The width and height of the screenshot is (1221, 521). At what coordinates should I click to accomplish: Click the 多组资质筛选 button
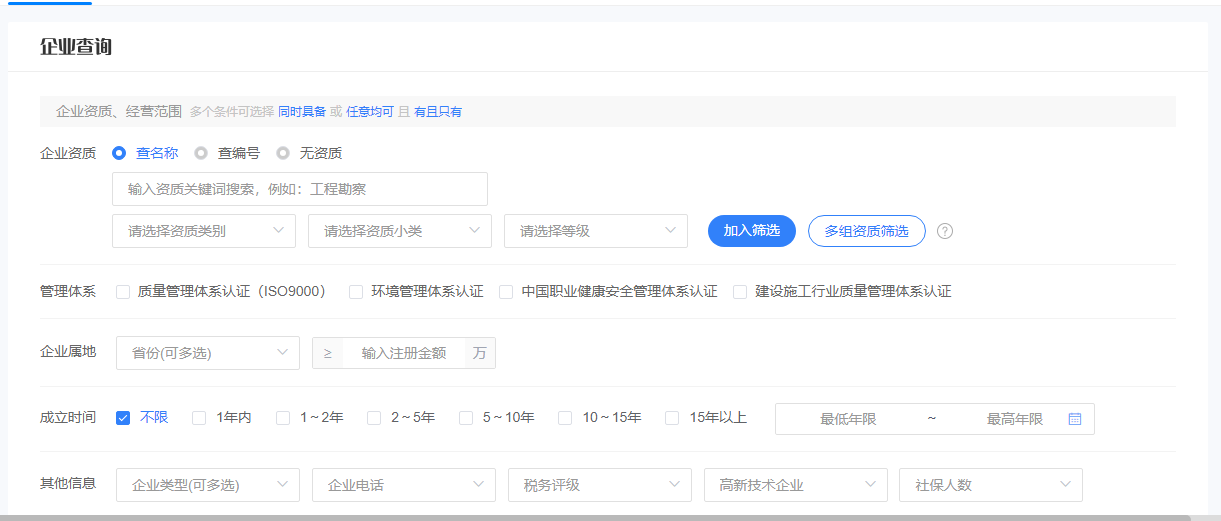(x=867, y=231)
